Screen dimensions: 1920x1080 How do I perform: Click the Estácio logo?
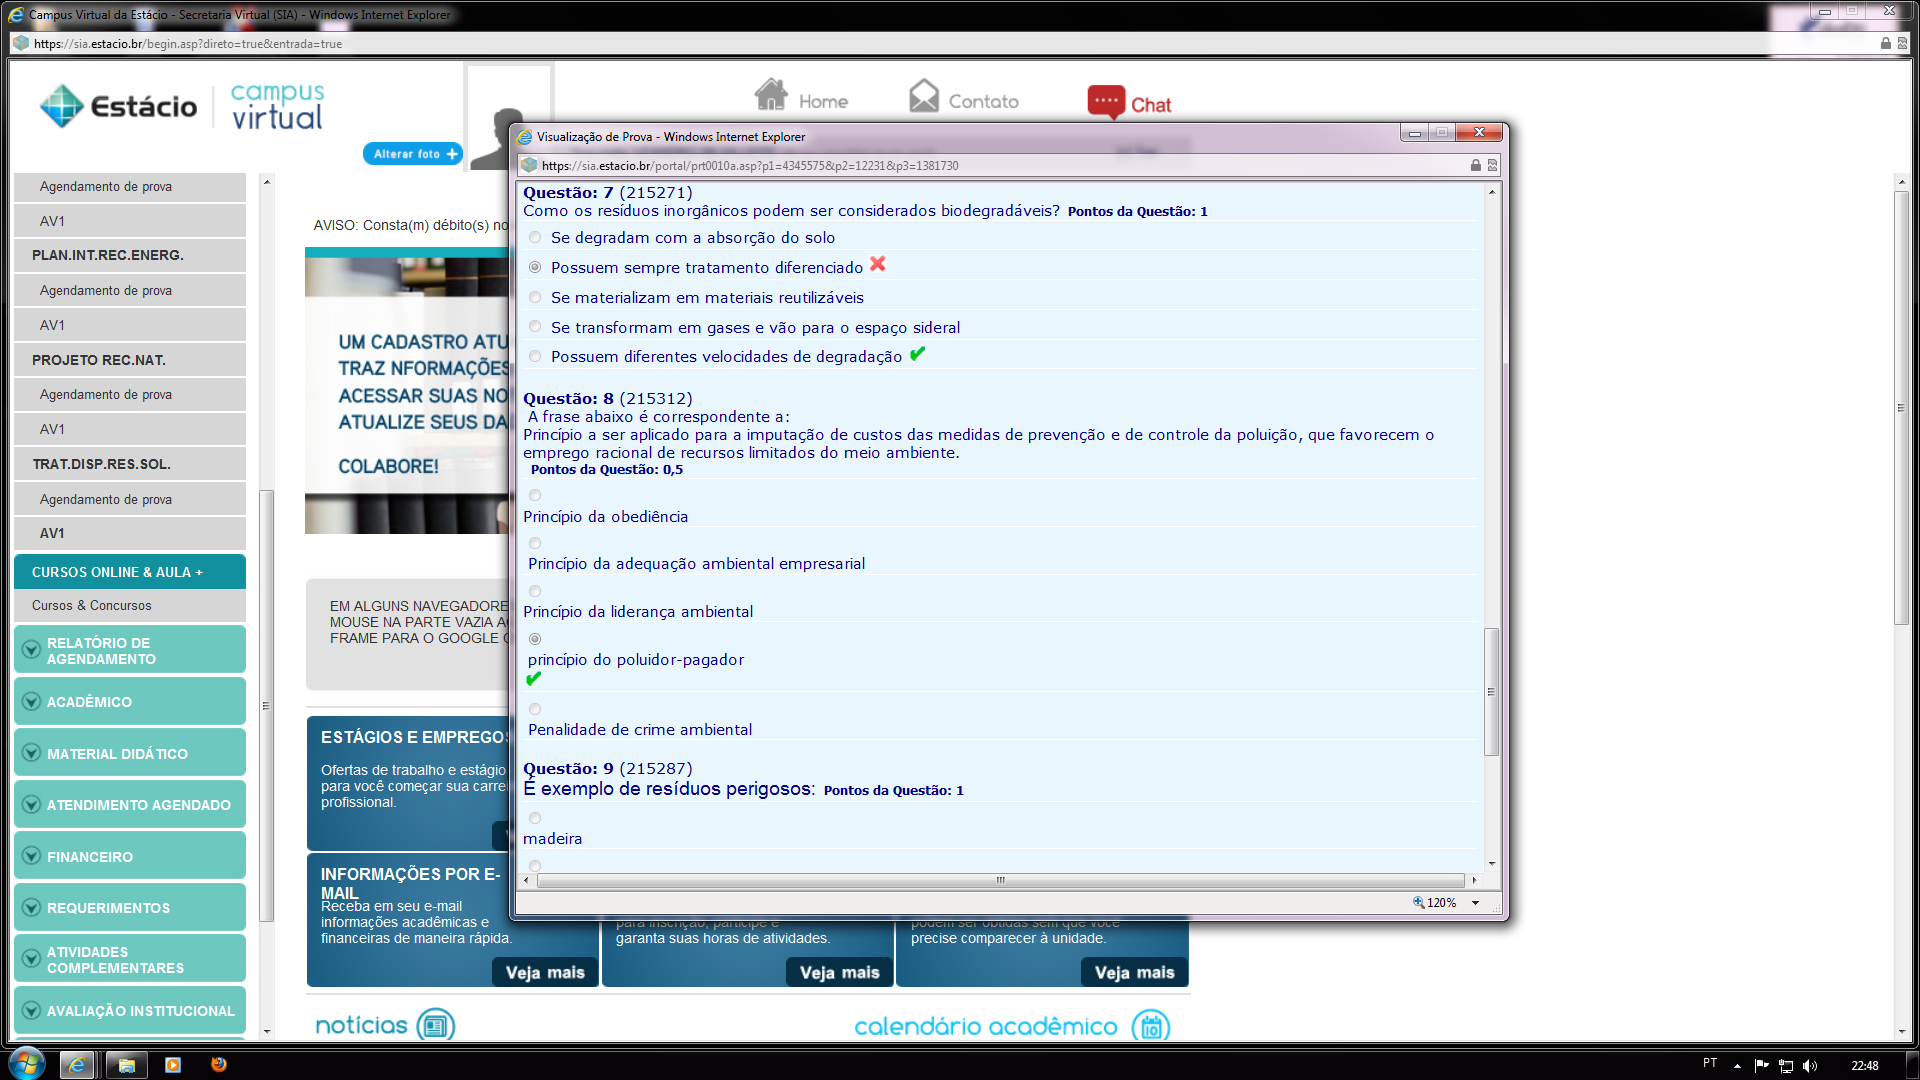[119, 106]
